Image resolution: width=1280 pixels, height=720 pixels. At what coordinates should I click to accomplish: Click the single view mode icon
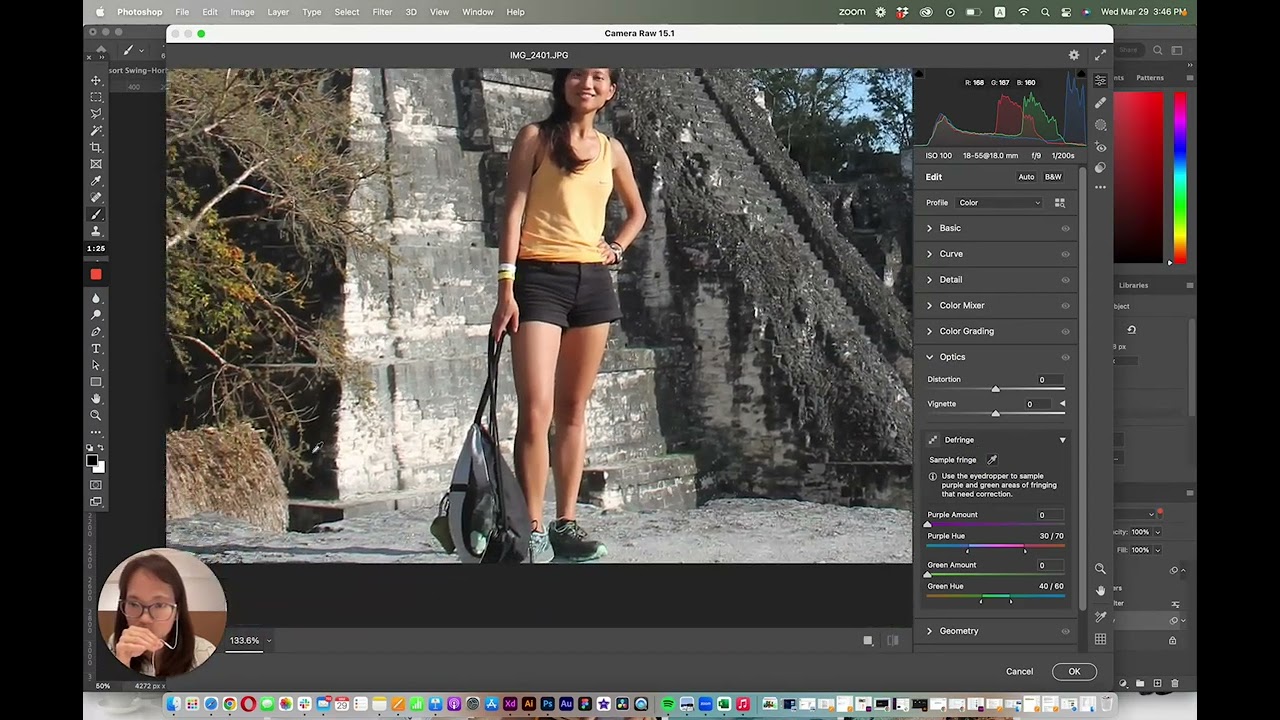pyautogui.click(x=868, y=641)
